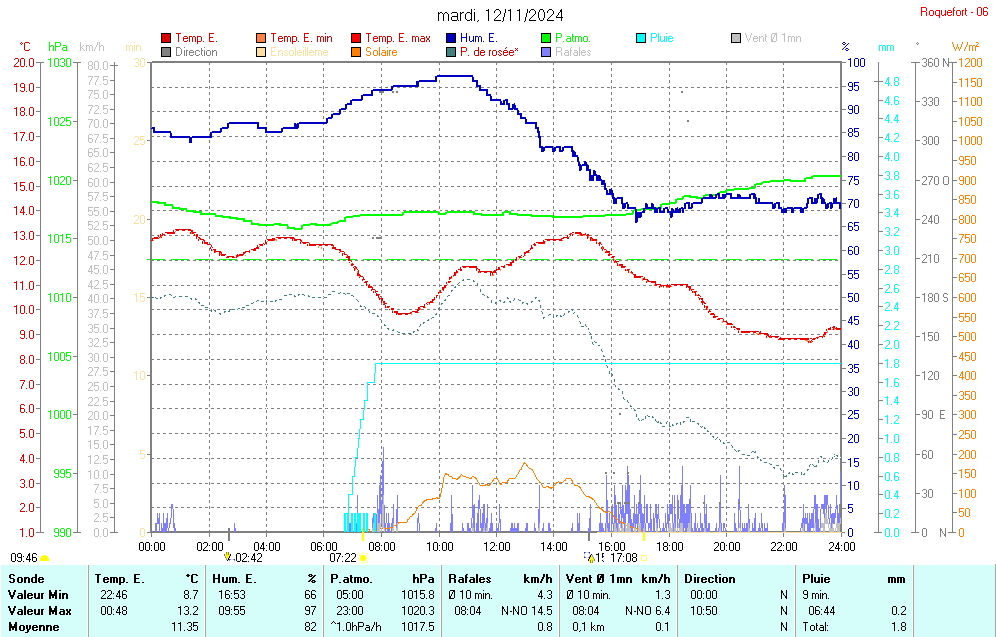996x637 pixels.
Task: Click the Sonde header in the table
Action: (27, 579)
